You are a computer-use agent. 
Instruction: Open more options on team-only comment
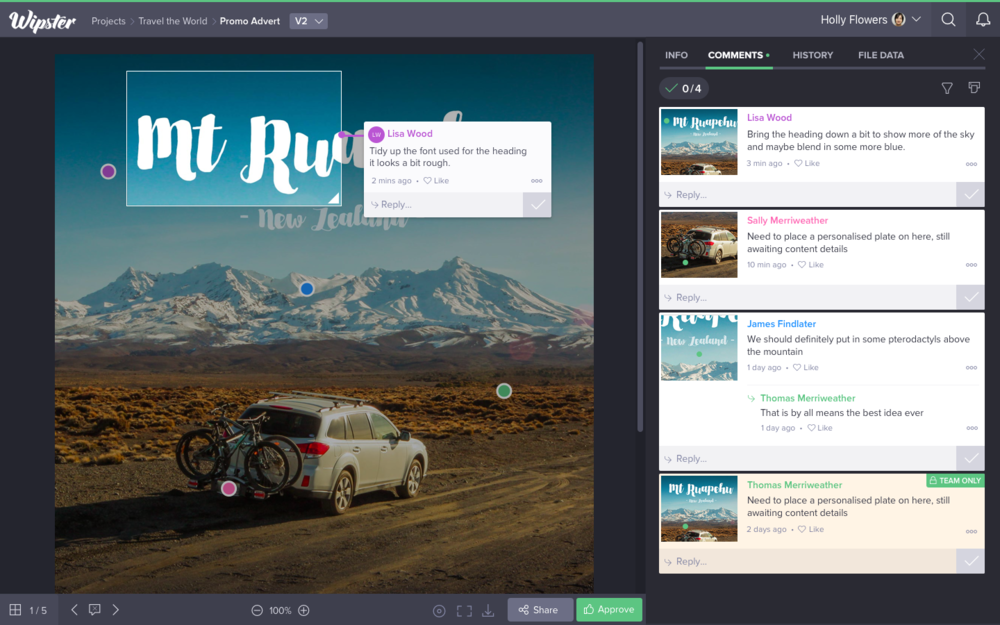tap(971, 531)
